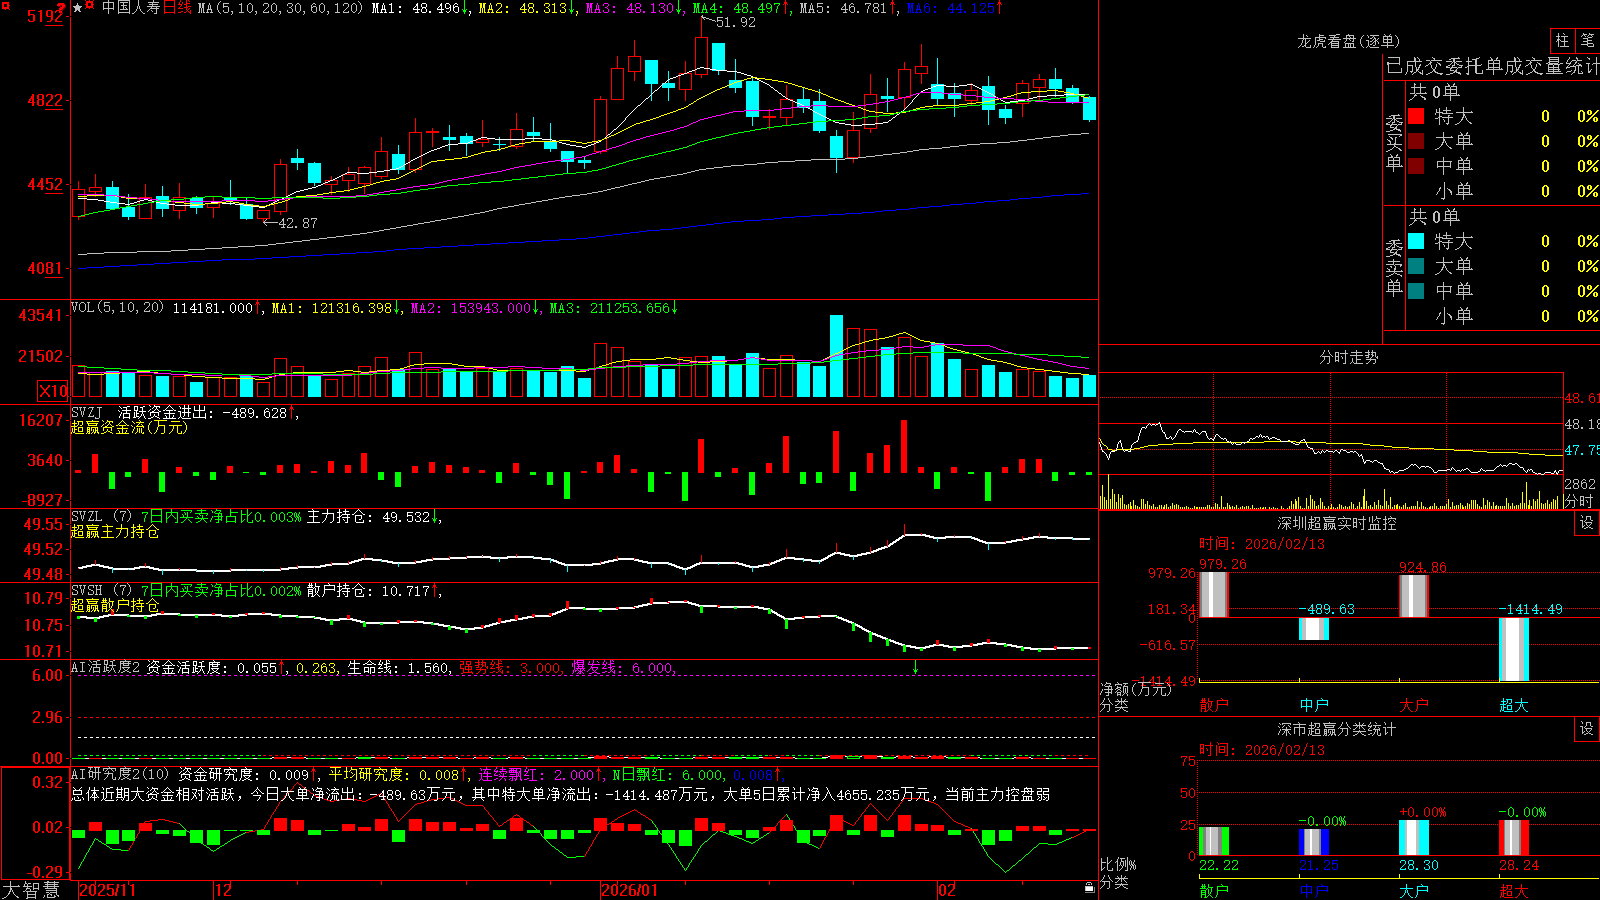
Task: Click the 委买单 大单 dark red swatch
Action: click(x=1416, y=141)
